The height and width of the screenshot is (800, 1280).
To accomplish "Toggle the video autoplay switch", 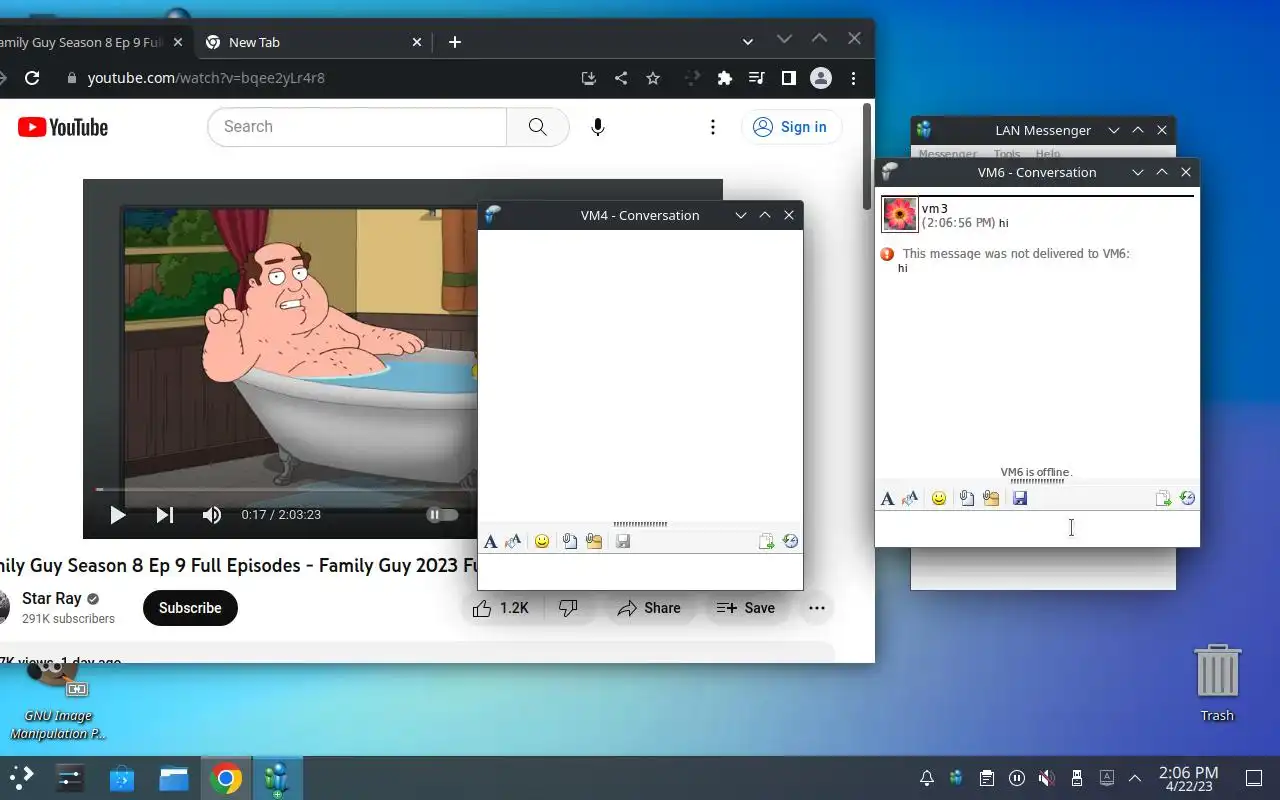I will [x=442, y=515].
